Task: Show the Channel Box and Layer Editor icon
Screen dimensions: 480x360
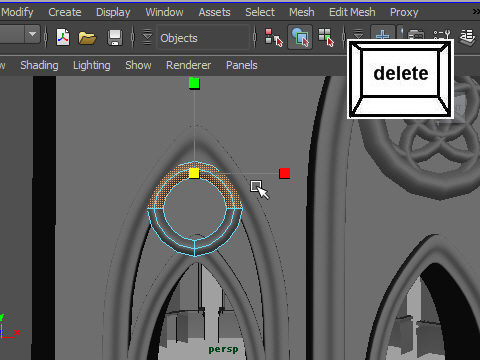Action: 468,36
